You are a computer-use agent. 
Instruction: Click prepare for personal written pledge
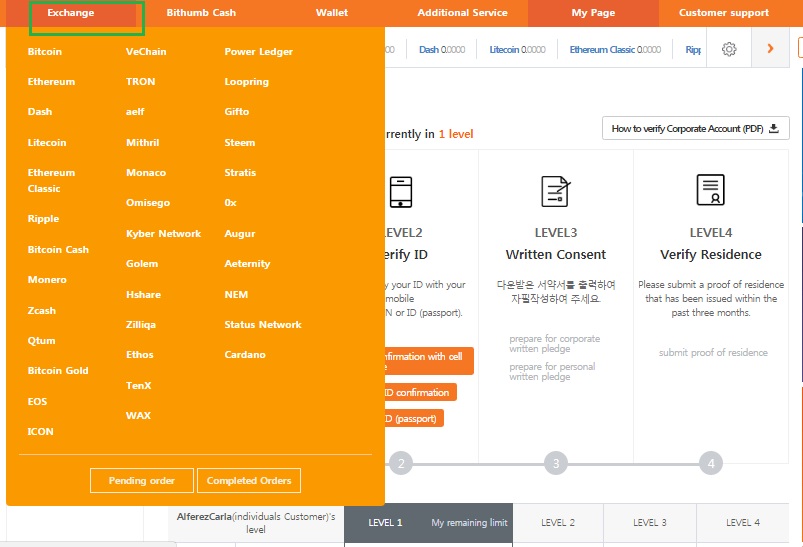(552, 372)
